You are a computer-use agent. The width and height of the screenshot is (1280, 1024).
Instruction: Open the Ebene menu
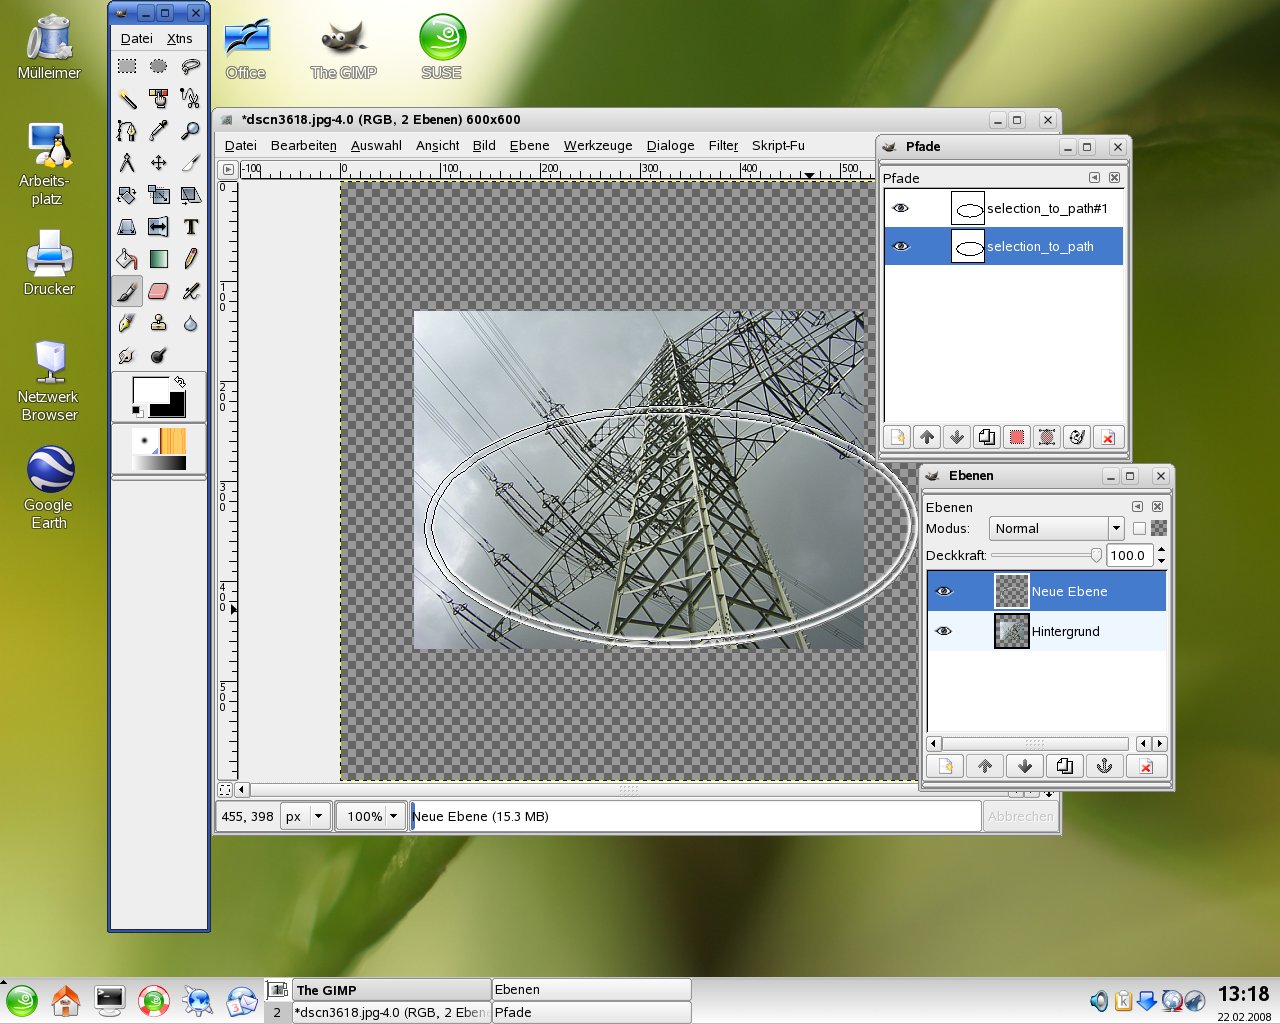pos(529,145)
